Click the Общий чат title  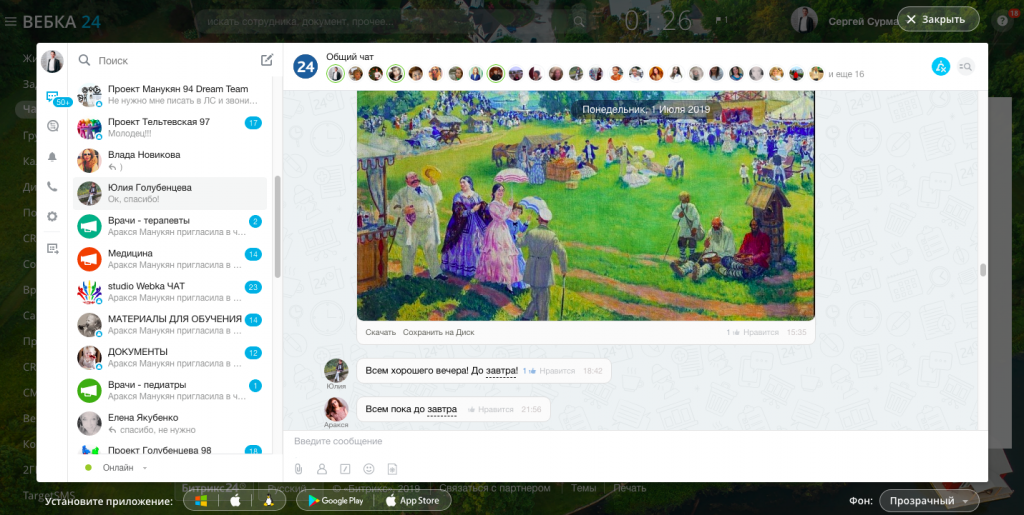point(350,57)
